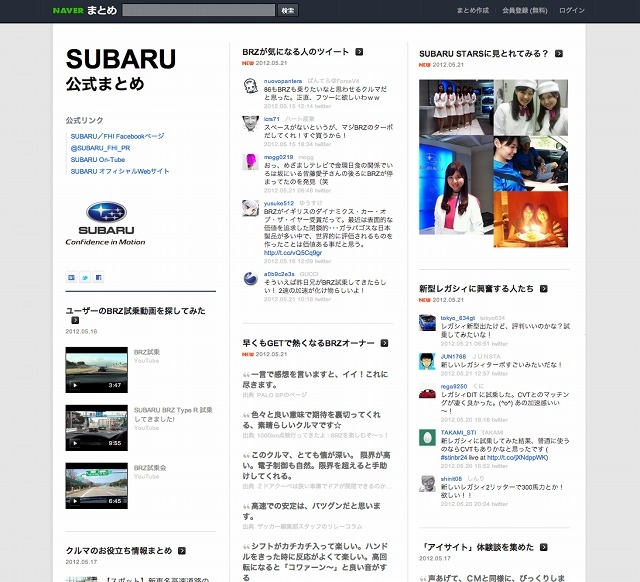This screenshot has height=582, width=640.
Task: Open orange photo of two women with cake
Action: (531, 219)
